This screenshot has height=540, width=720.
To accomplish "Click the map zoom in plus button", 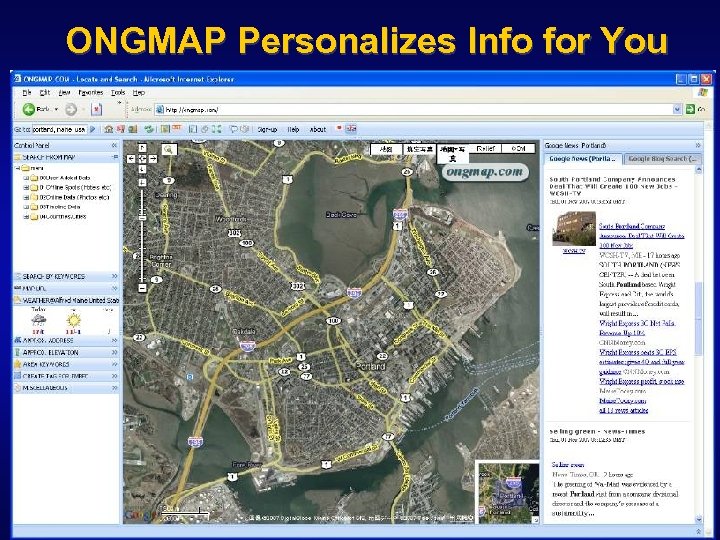I will (x=142, y=183).
